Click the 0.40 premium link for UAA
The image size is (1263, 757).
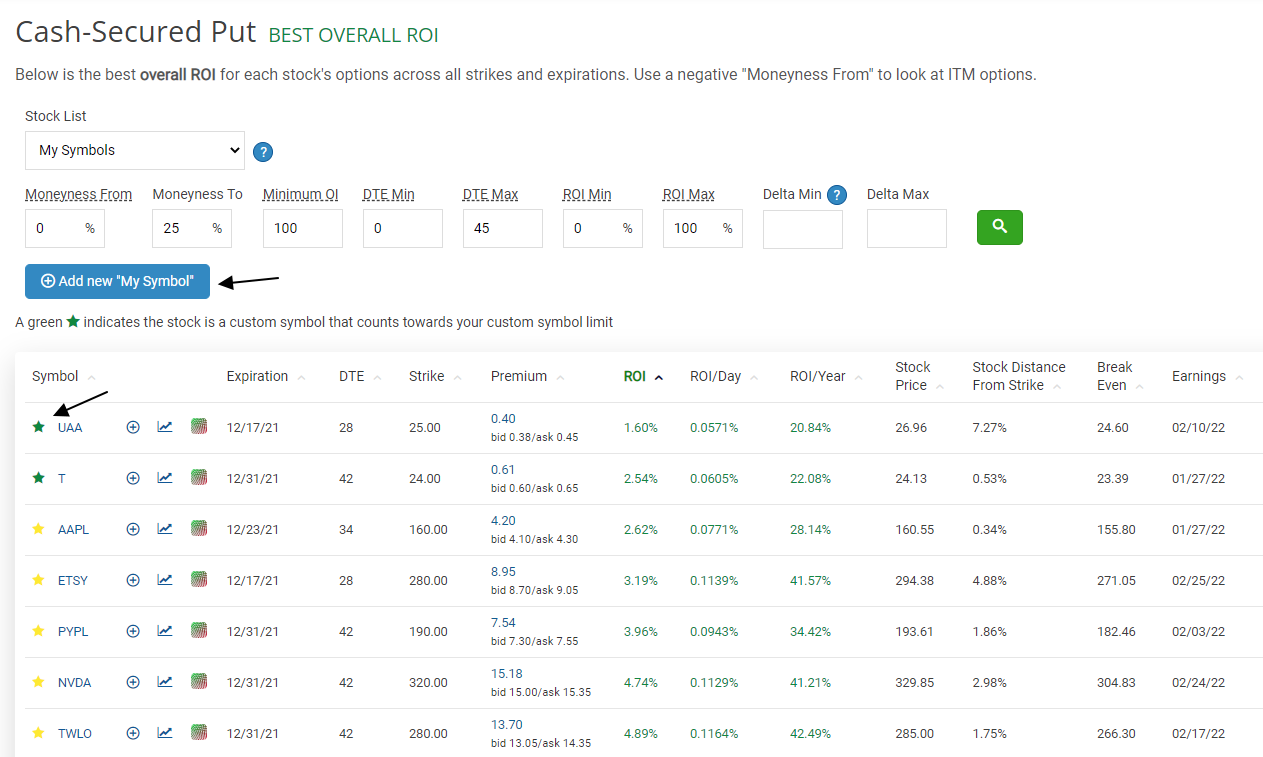pos(503,418)
